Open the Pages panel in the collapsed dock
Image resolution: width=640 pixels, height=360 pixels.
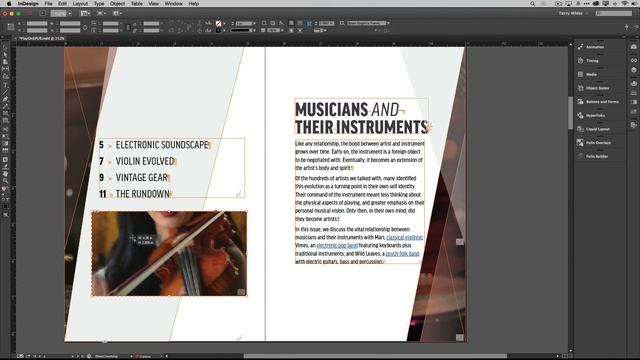pos(633,47)
